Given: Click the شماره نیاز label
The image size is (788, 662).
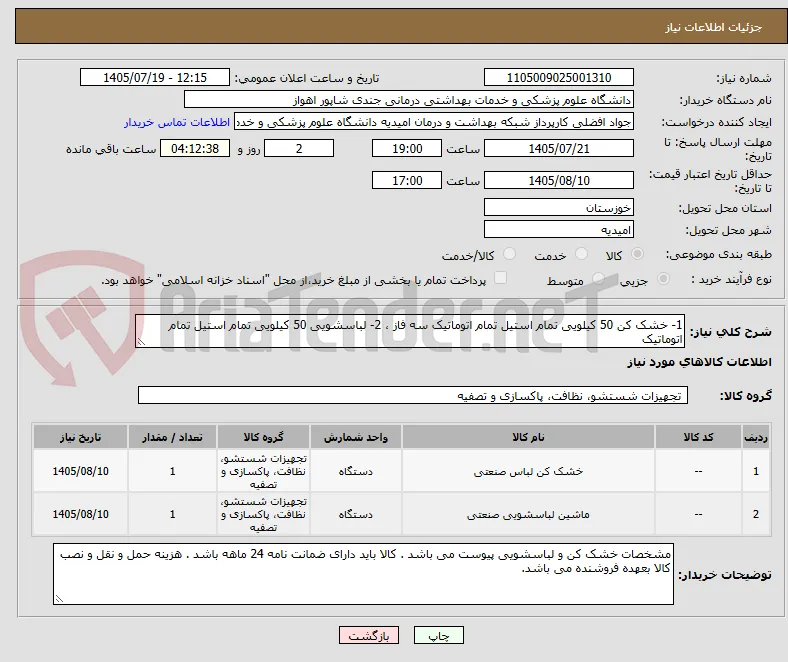Looking at the screenshot, I should tap(744, 78).
